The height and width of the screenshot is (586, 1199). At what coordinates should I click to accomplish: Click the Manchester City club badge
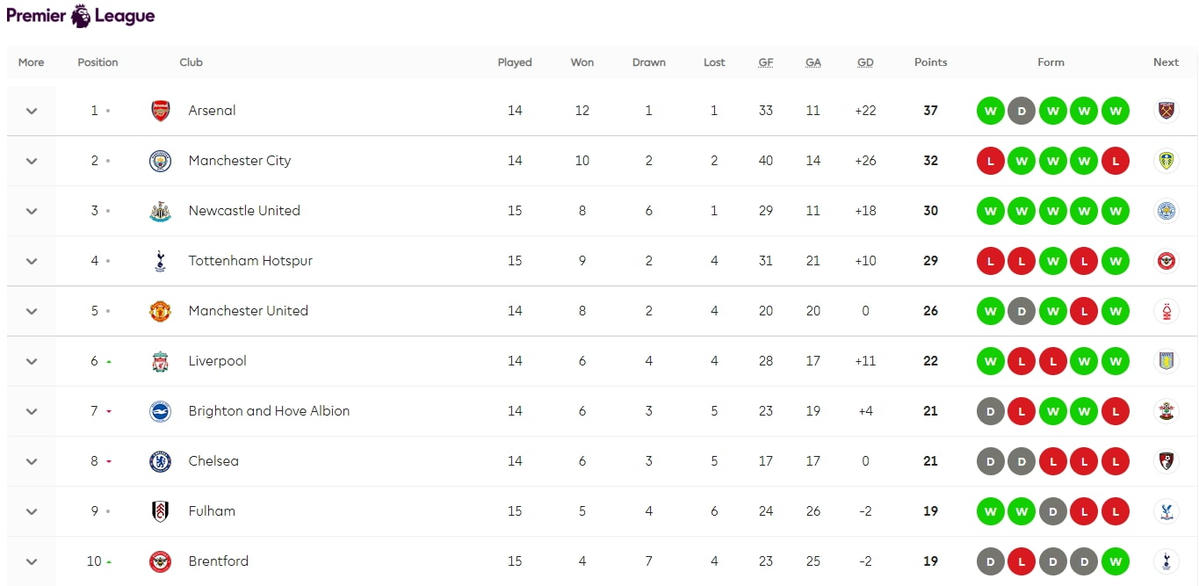pyautogui.click(x=160, y=161)
